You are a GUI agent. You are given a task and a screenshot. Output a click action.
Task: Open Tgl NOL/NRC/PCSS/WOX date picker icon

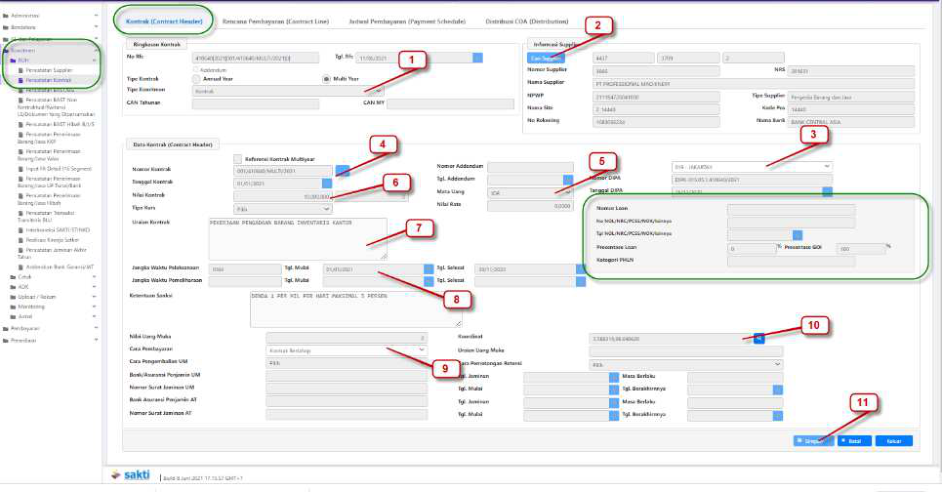[797, 234]
